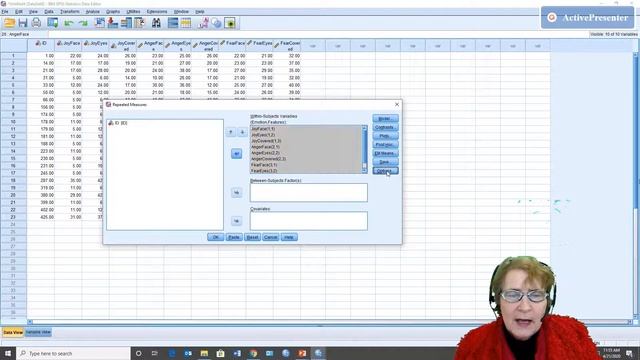
Task: Click the Use variable sets icon
Action: 216,23
